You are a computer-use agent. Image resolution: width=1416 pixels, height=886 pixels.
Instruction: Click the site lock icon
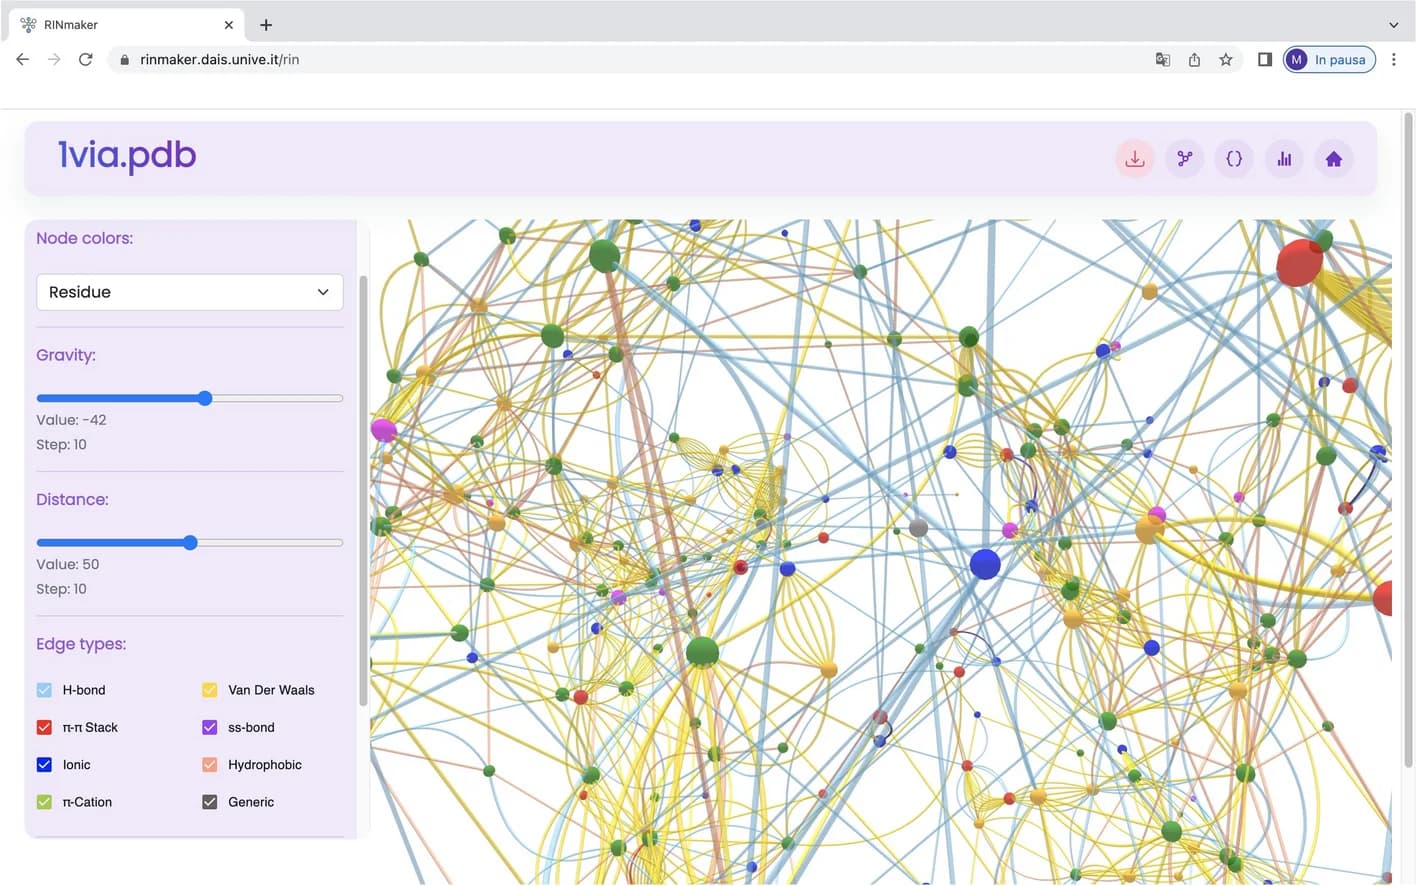coord(124,60)
